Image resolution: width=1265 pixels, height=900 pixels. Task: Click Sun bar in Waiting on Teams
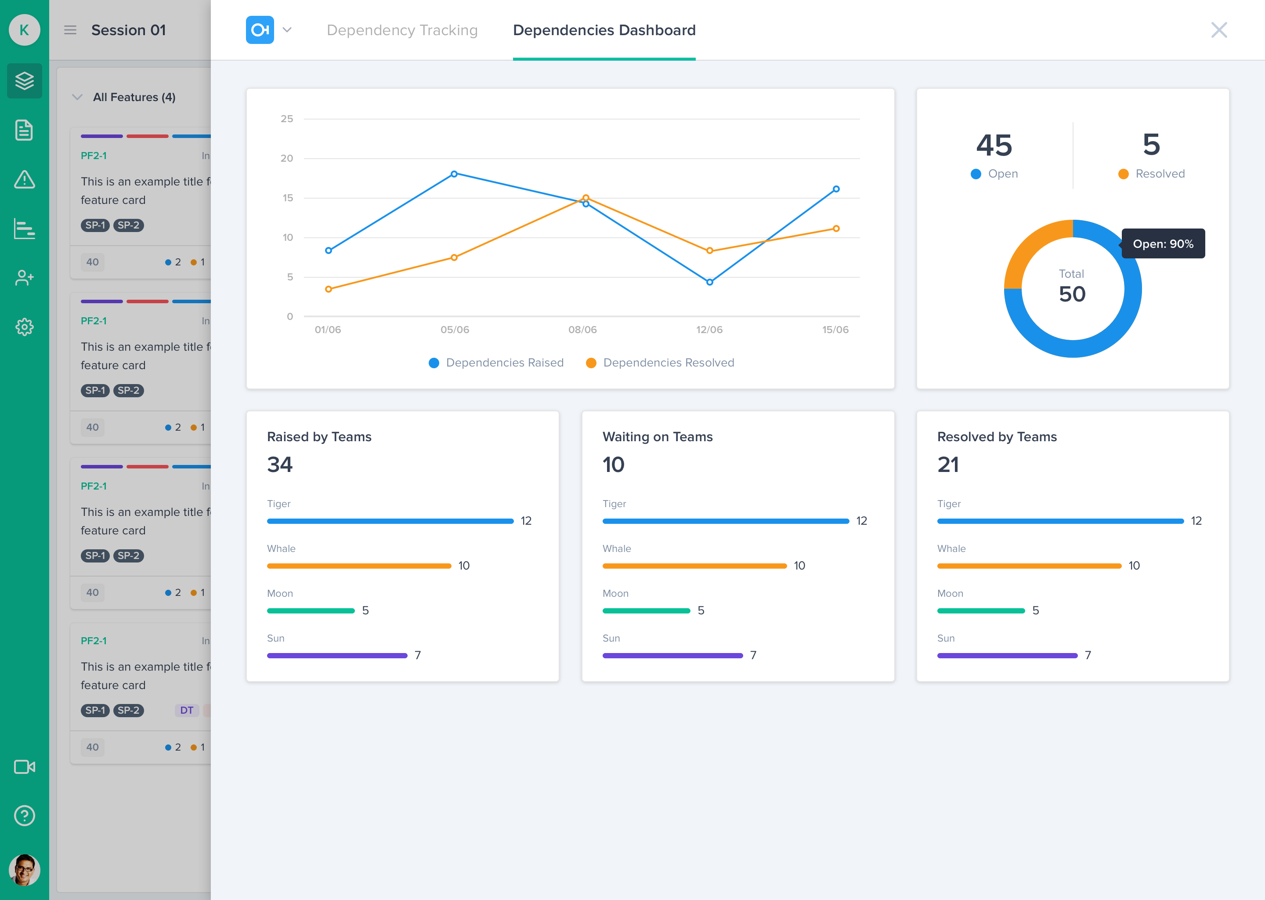(673, 656)
